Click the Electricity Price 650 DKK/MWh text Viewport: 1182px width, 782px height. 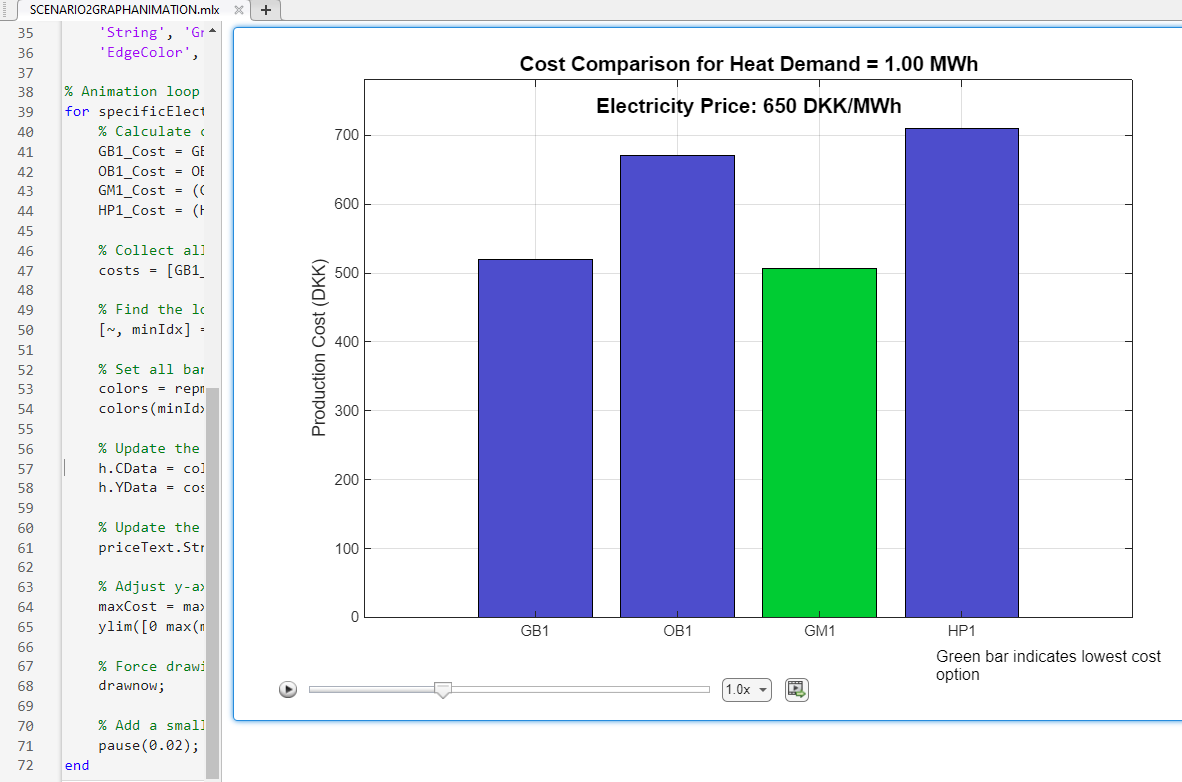click(x=748, y=106)
